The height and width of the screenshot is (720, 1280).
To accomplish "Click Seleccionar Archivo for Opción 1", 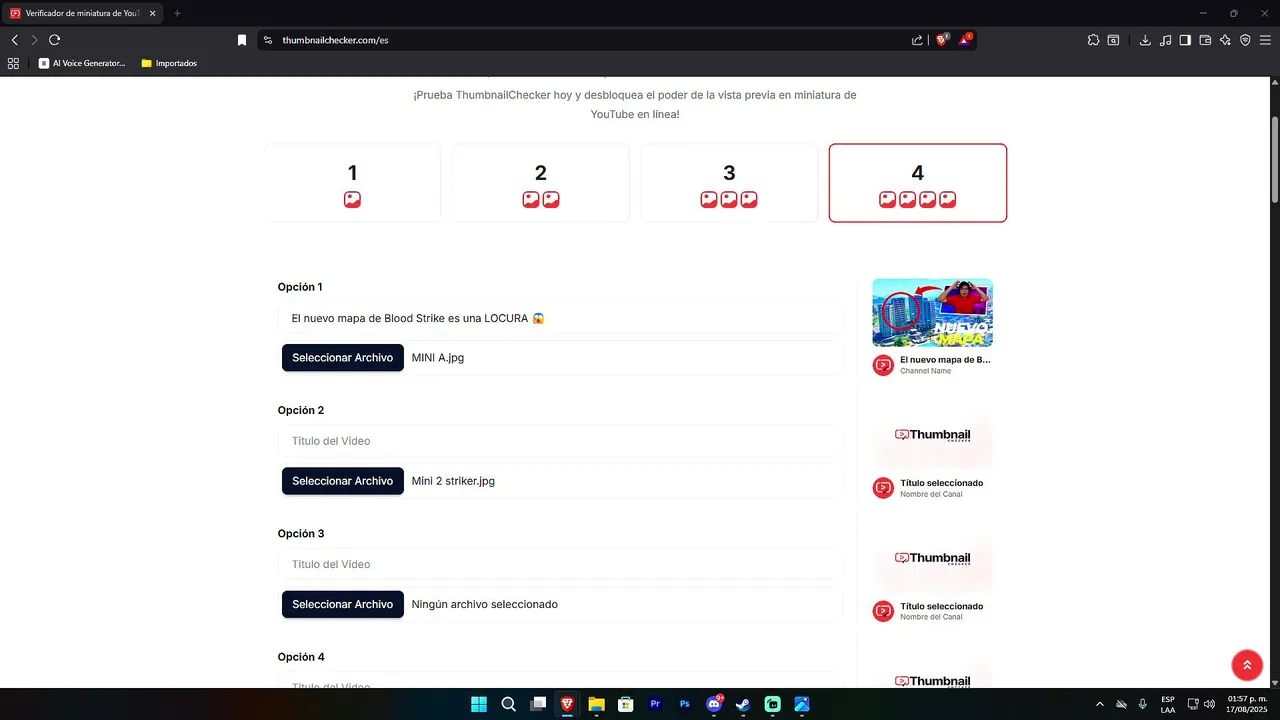I will [343, 358].
